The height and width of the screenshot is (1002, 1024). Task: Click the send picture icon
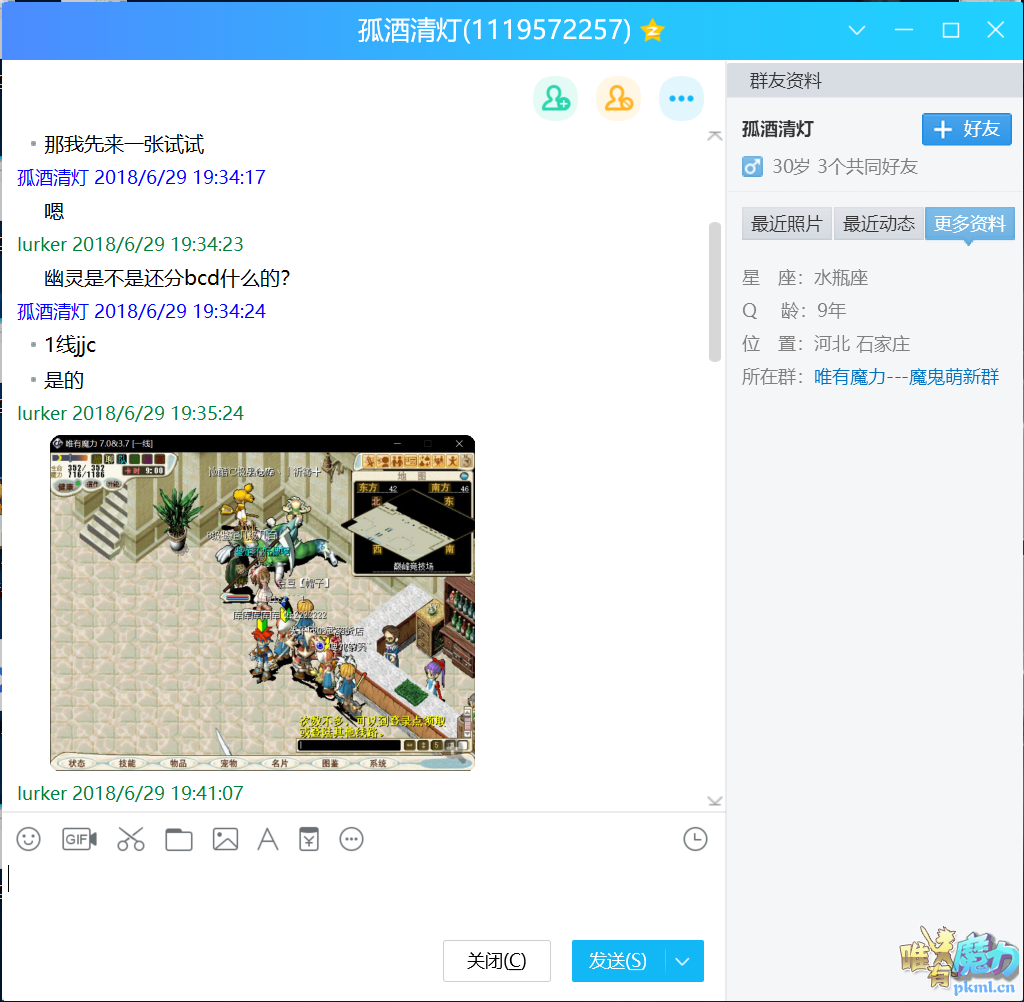click(x=225, y=839)
